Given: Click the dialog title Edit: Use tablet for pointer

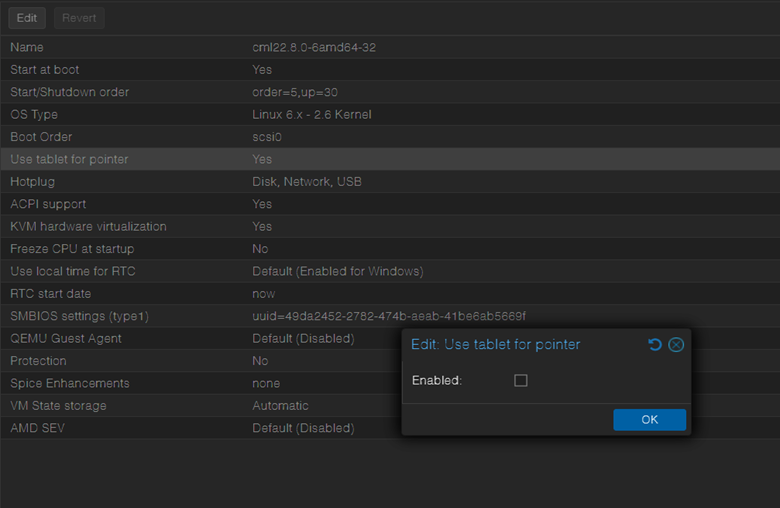Looking at the screenshot, I should 495,344.
